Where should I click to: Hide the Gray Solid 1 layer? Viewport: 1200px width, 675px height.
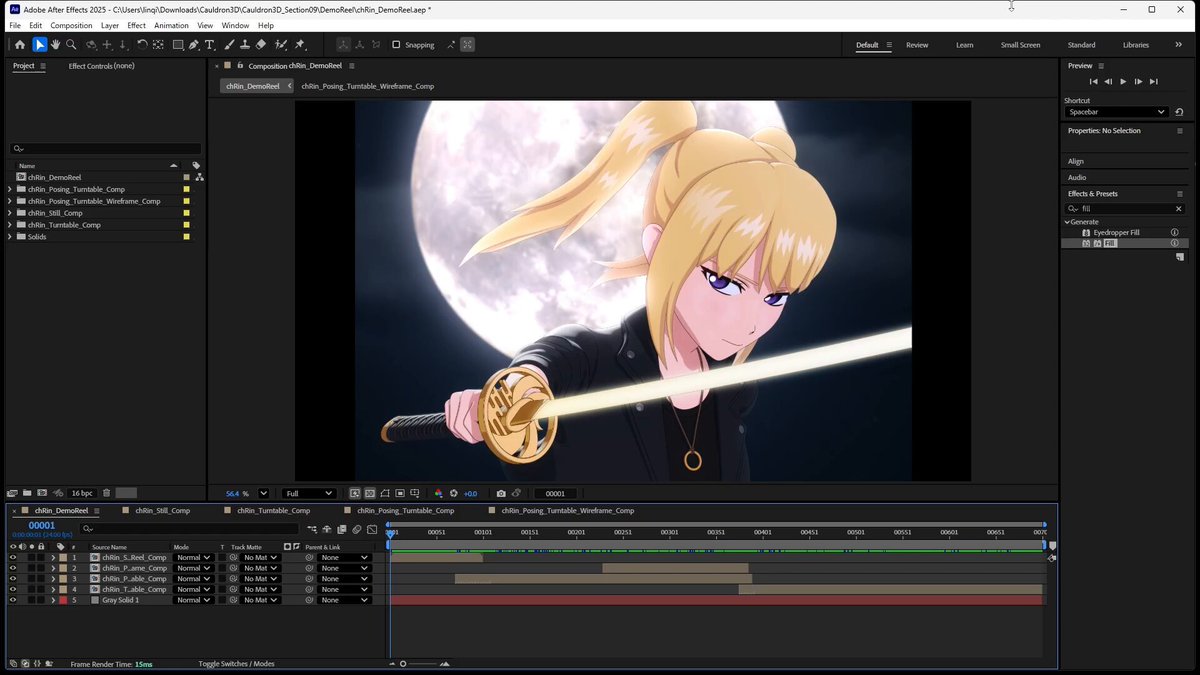13,600
